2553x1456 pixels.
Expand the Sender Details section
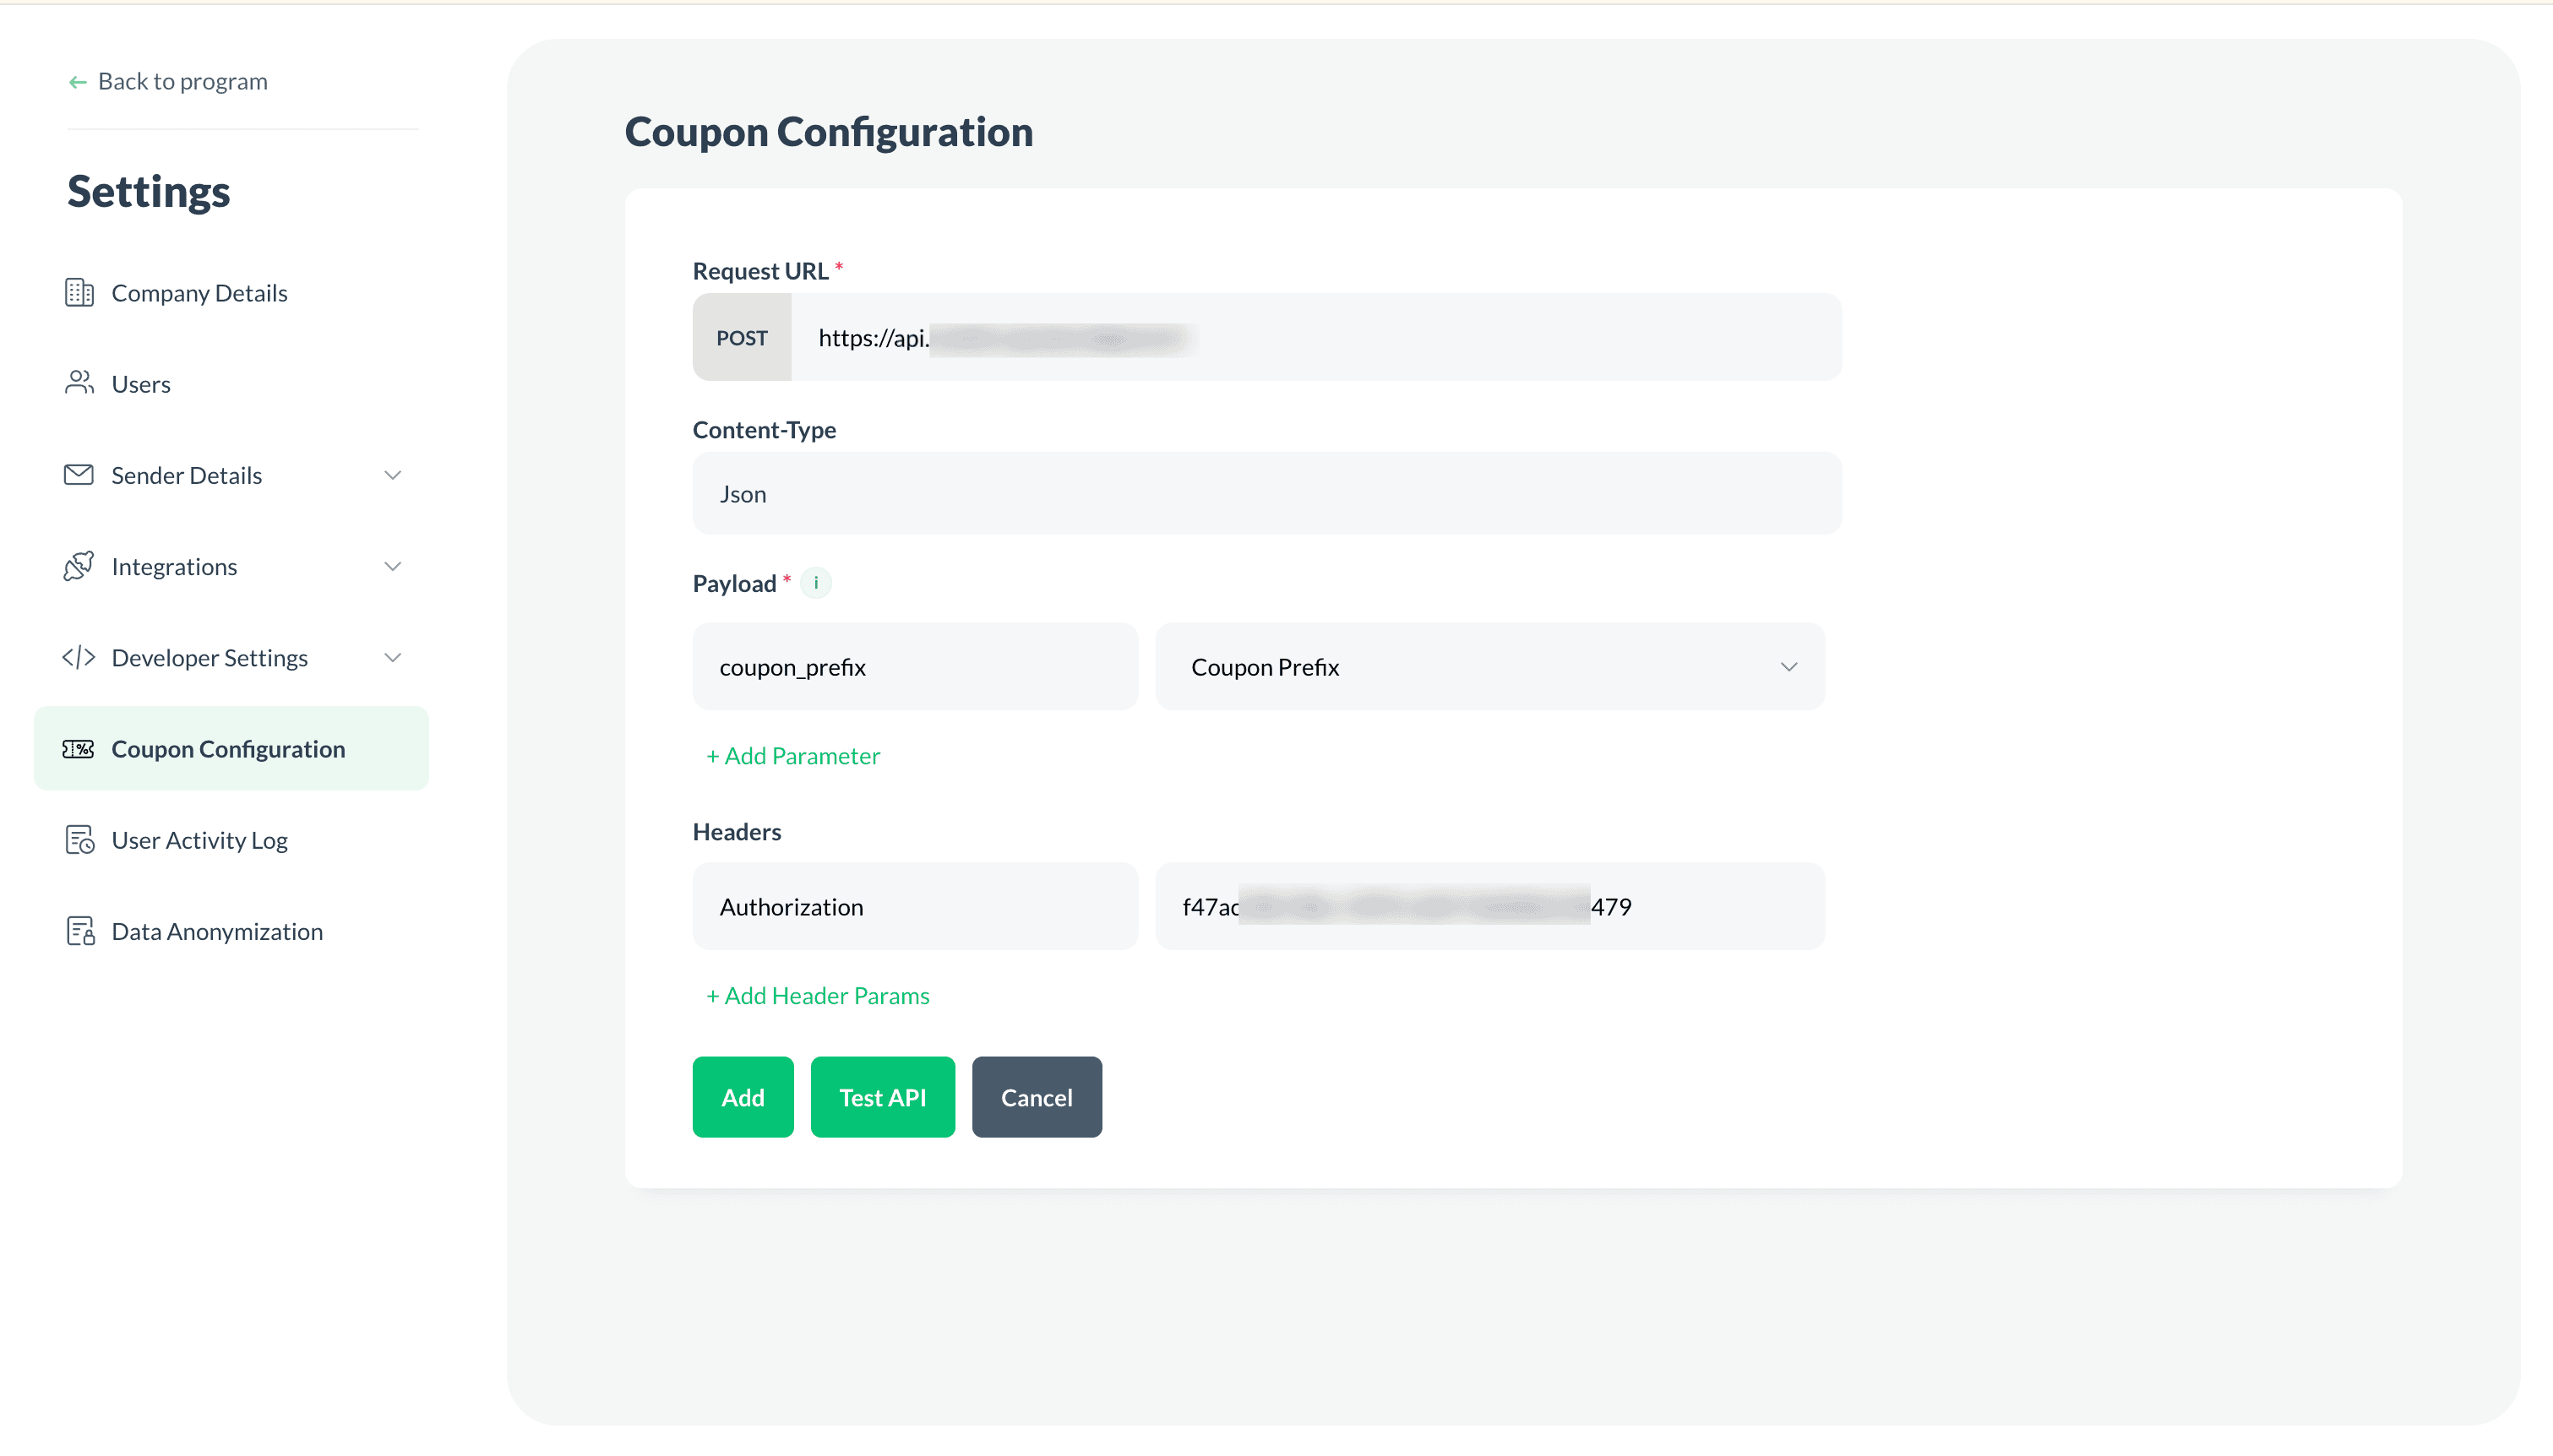click(x=393, y=475)
